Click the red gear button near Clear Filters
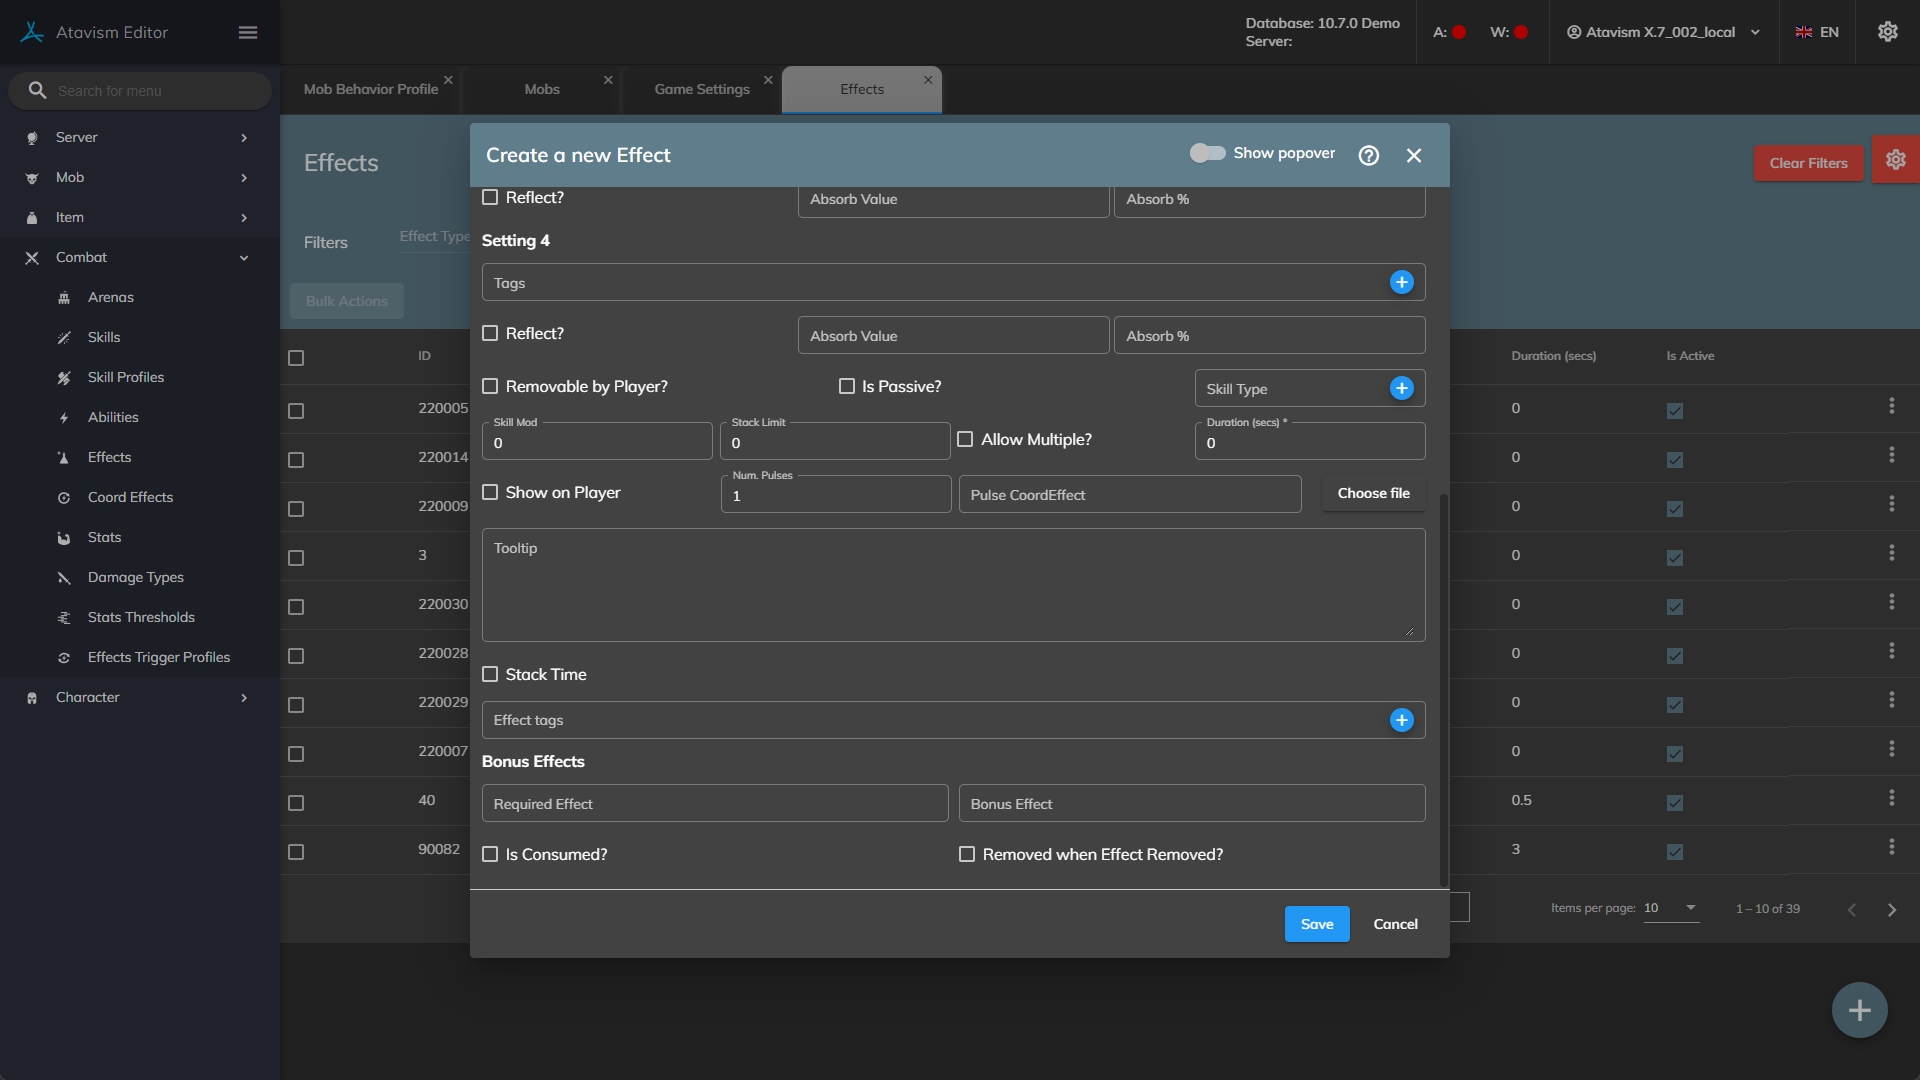This screenshot has width=1920, height=1080. [x=1895, y=160]
